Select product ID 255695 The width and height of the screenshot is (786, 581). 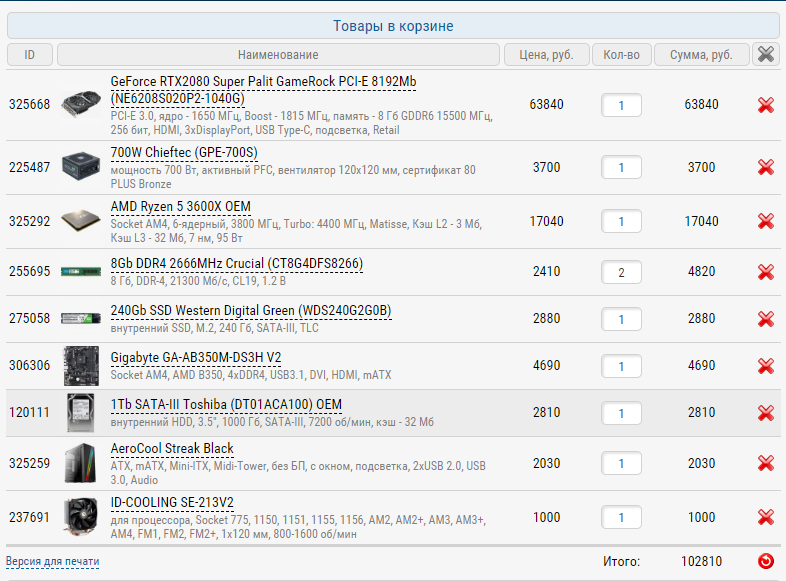(x=30, y=271)
